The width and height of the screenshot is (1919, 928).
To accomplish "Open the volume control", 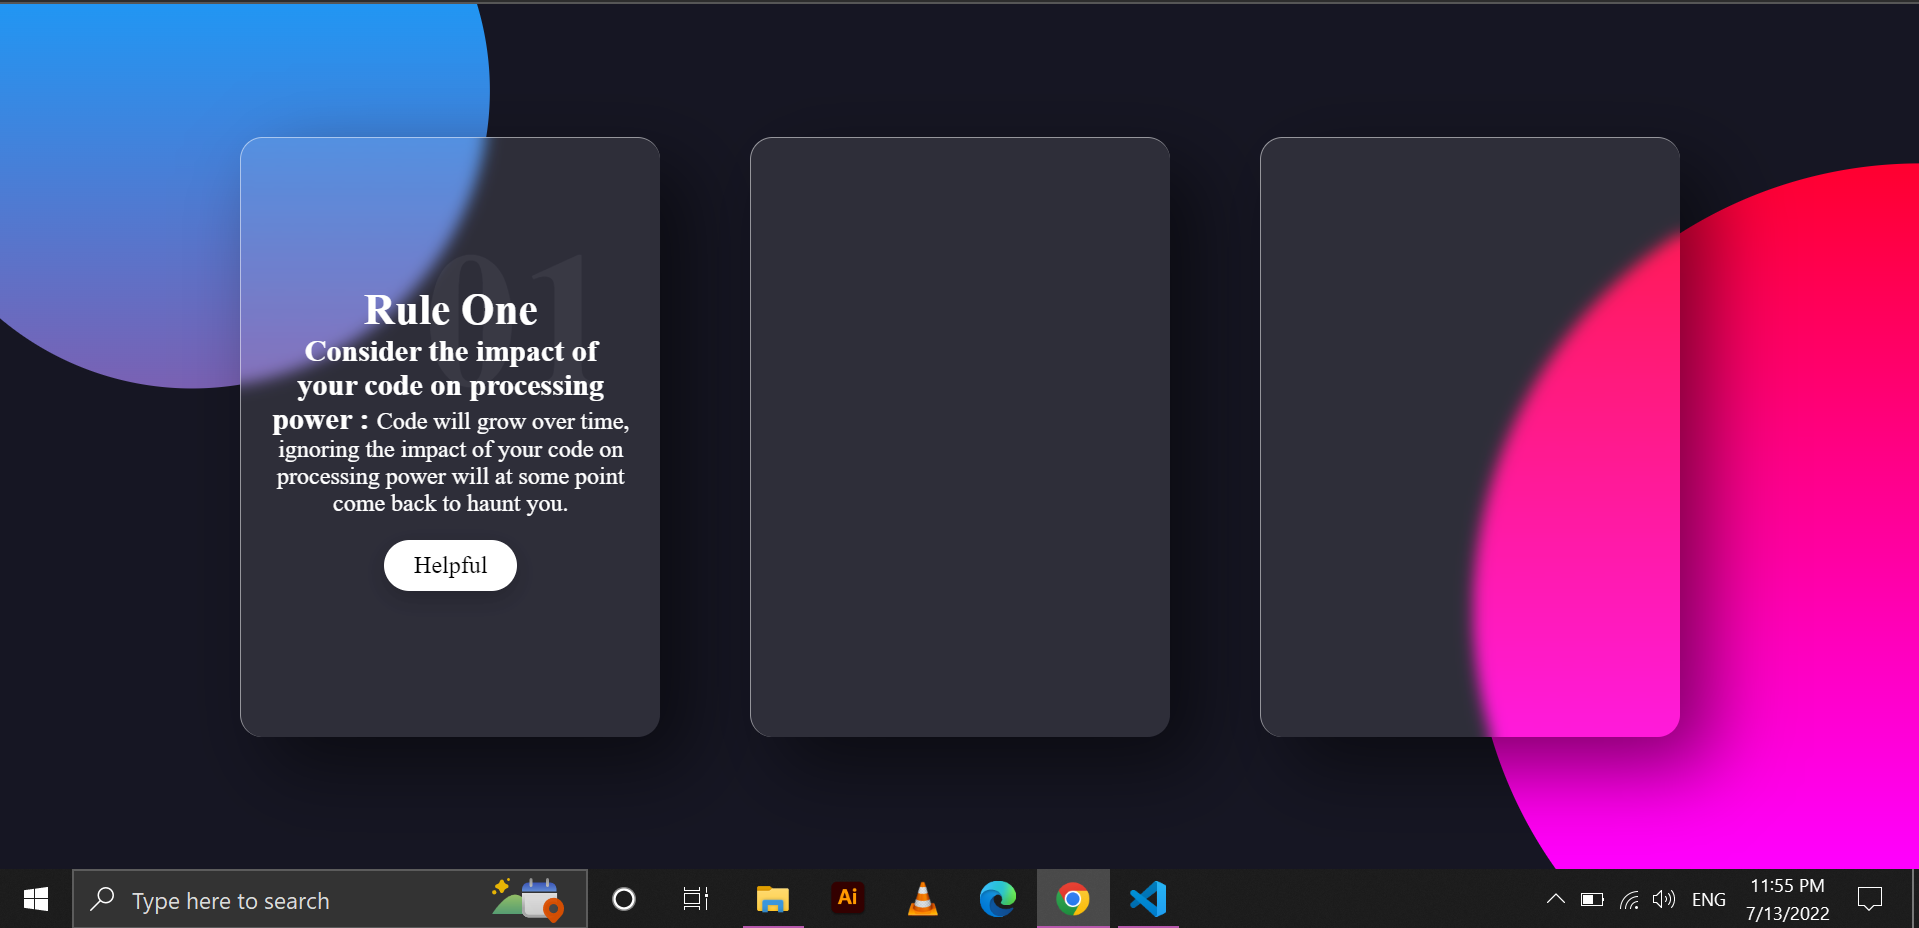I will (1664, 900).
